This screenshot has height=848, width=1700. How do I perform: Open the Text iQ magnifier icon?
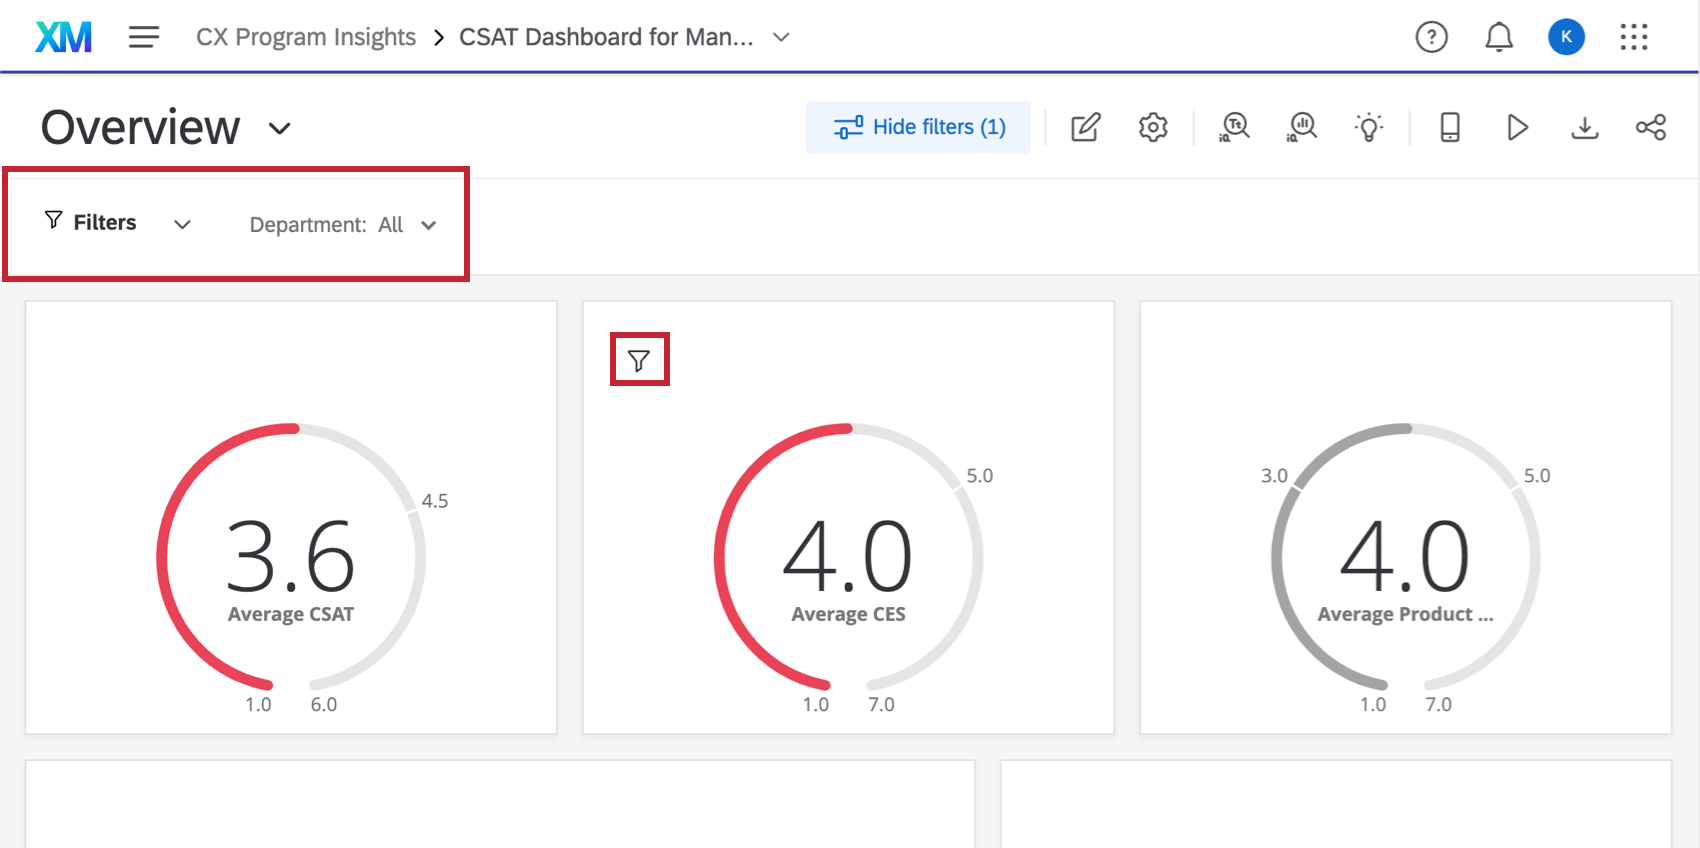pos(1234,127)
